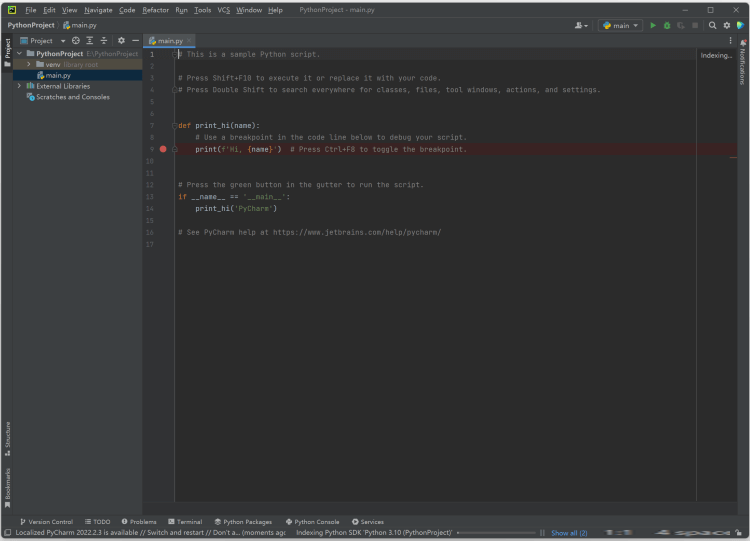
Task: Open the Refactor menu
Action: pos(155,10)
